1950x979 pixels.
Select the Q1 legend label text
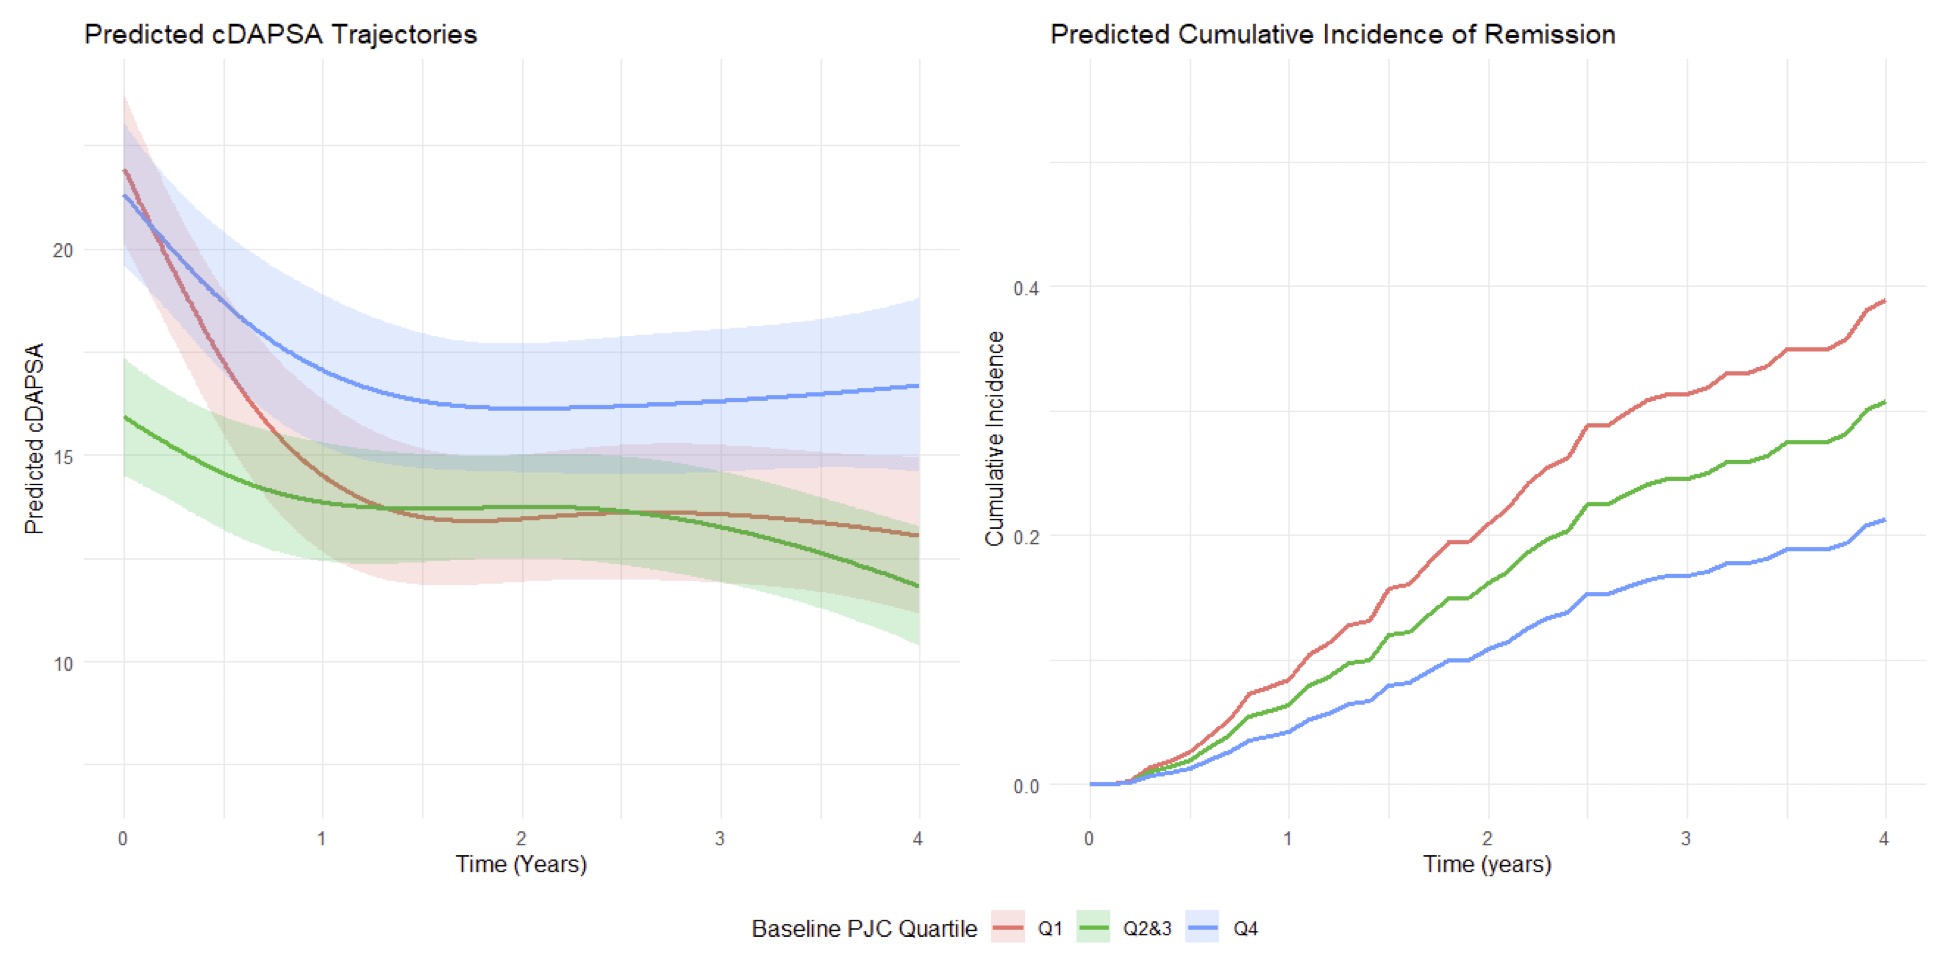(1050, 928)
